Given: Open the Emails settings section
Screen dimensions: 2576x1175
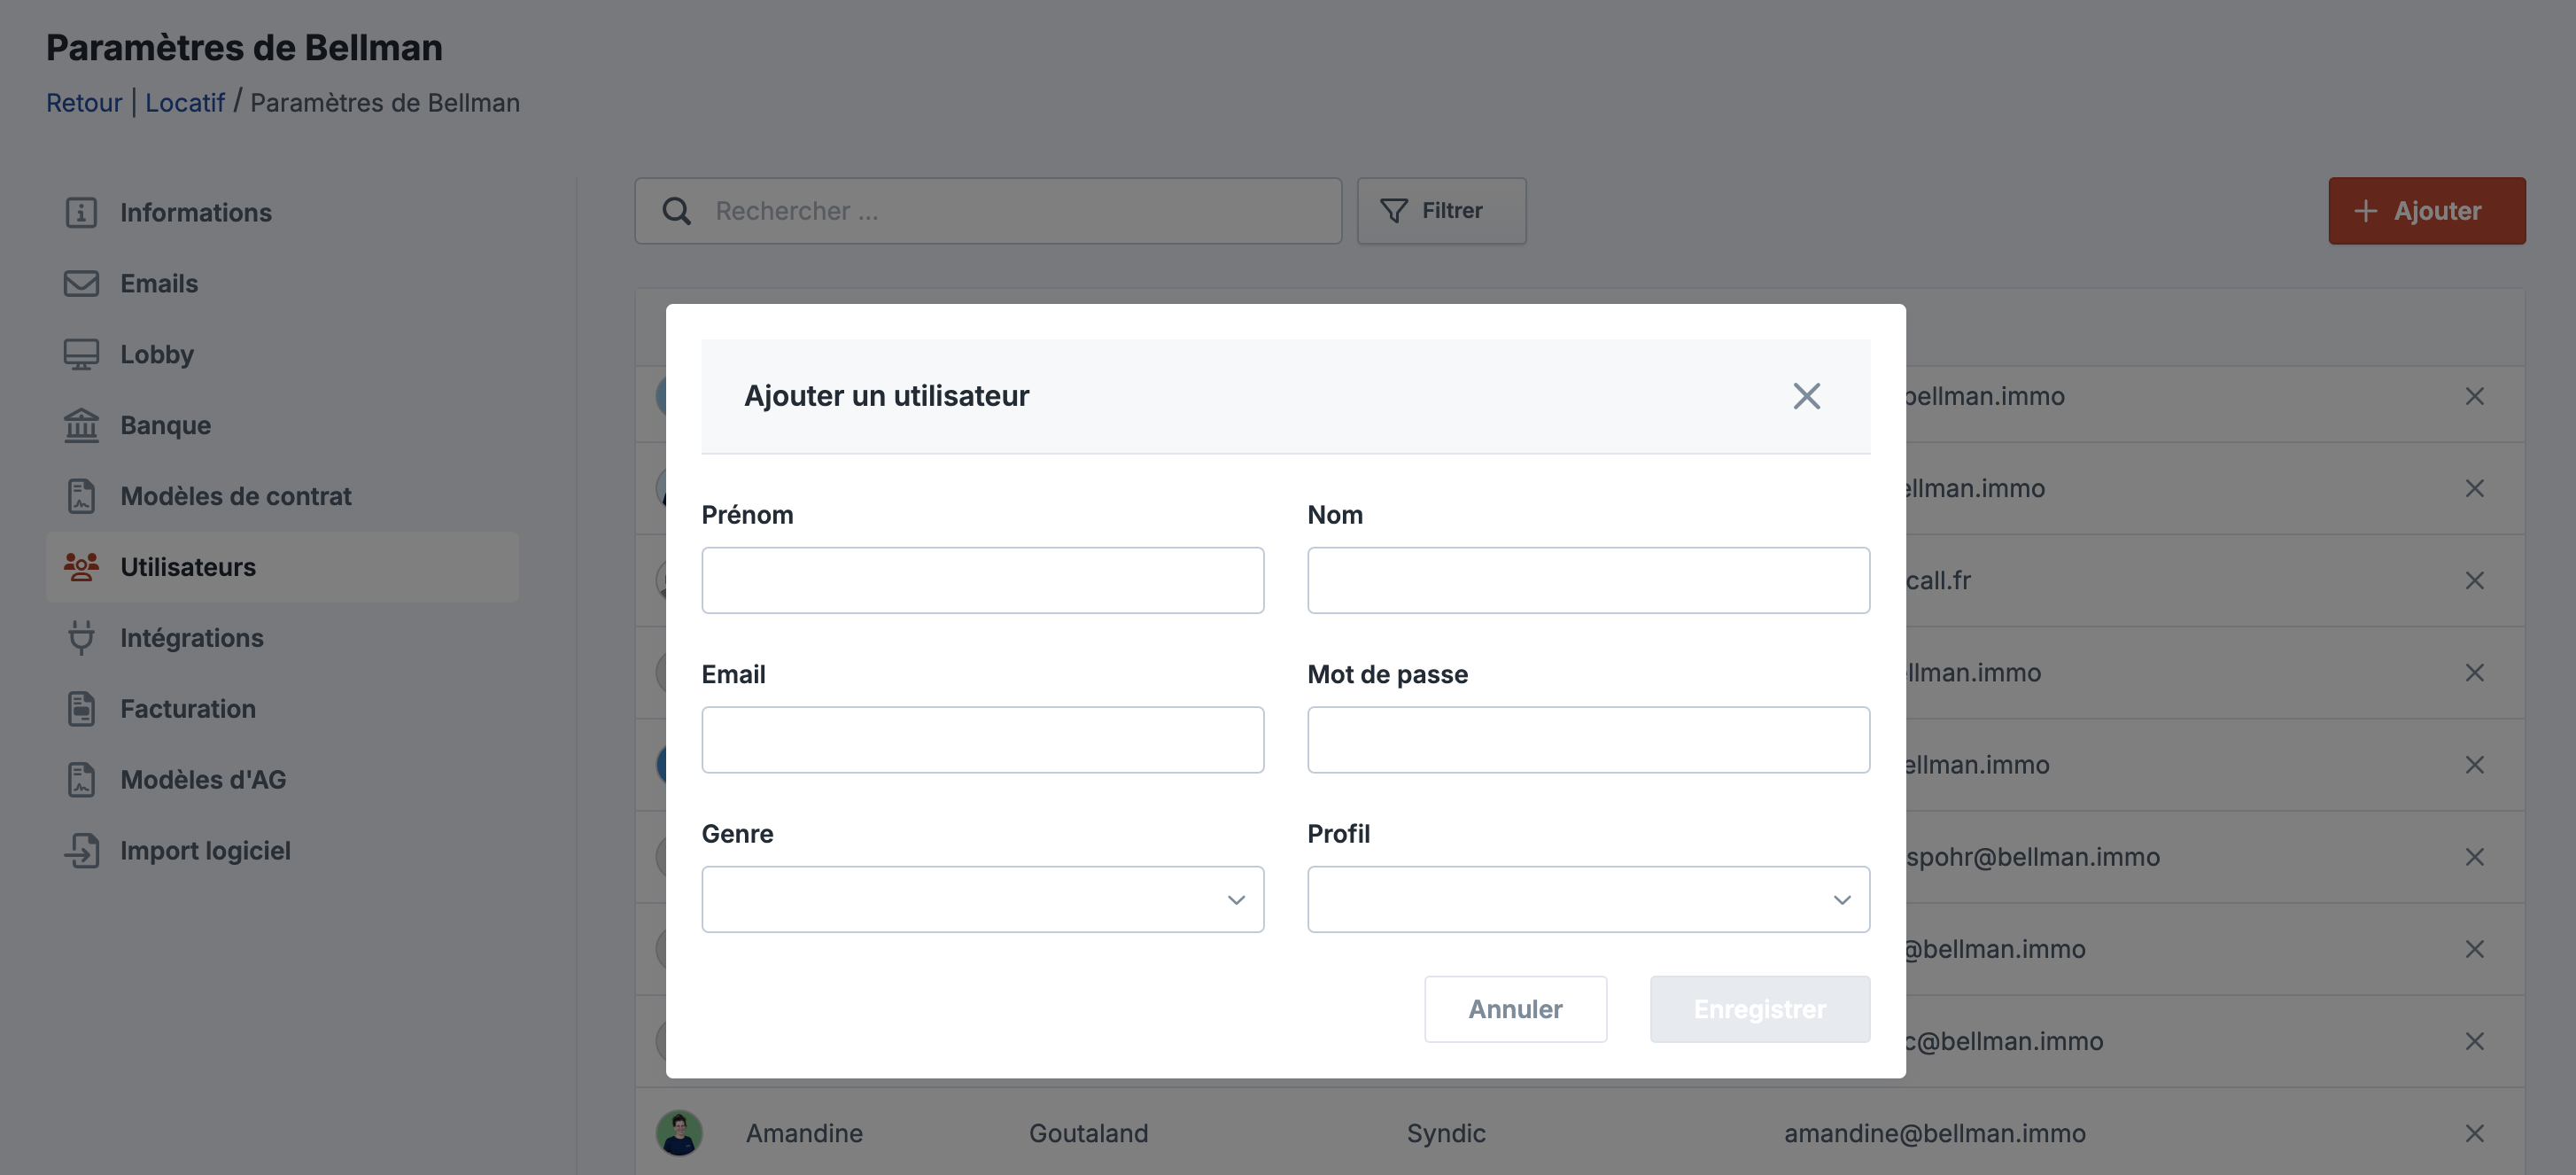Looking at the screenshot, I should coord(282,283).
